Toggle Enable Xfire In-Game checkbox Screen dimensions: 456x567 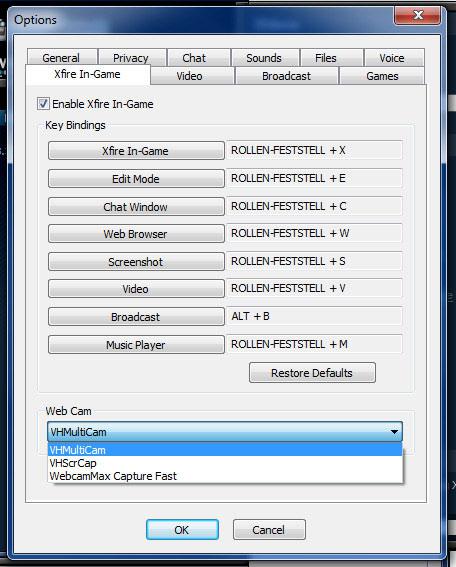point(43,104)
